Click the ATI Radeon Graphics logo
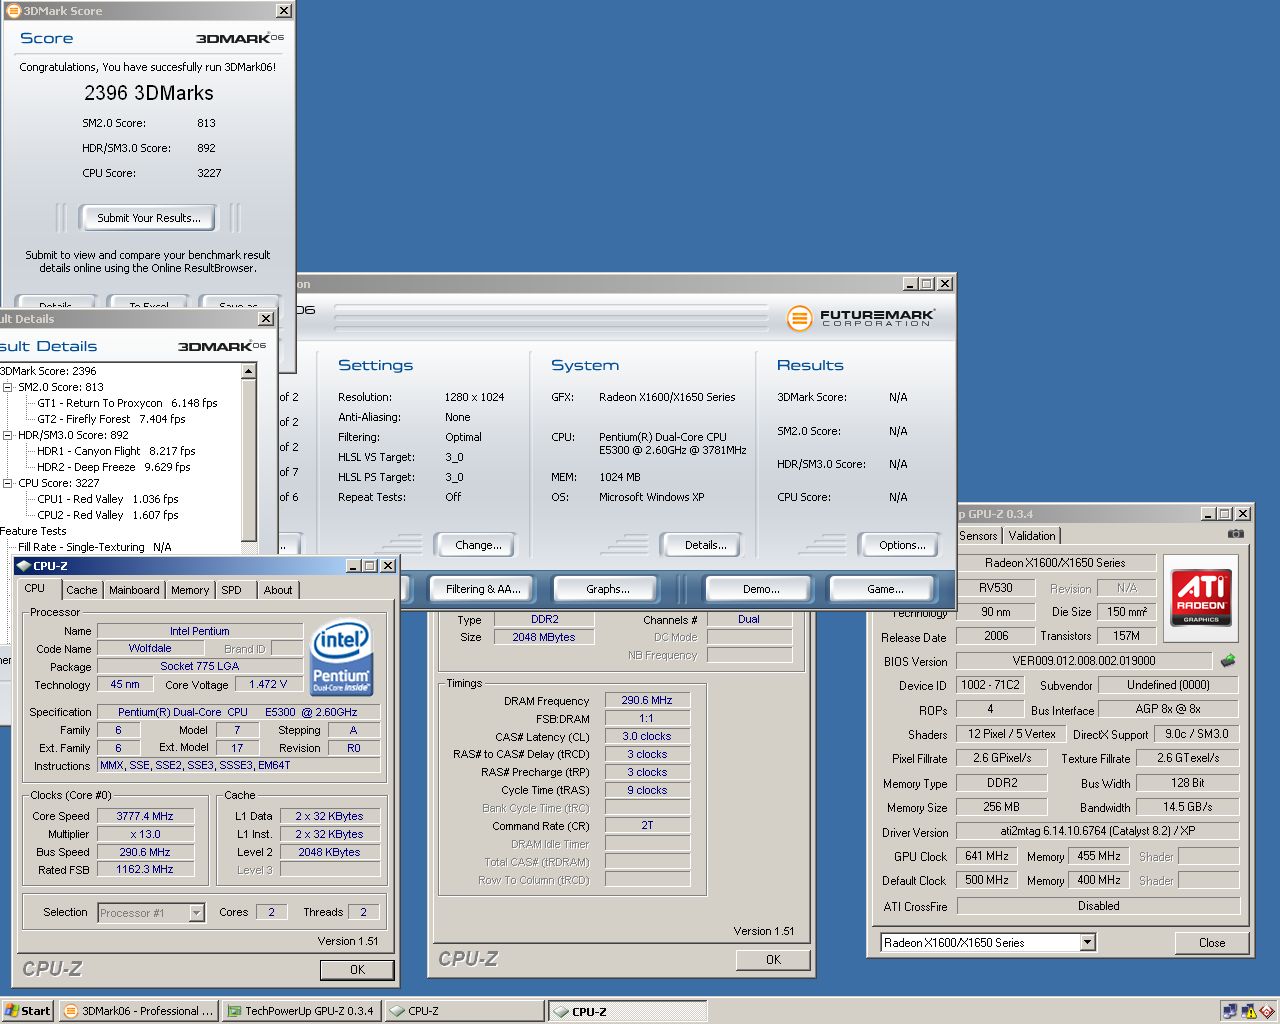 pos(1201,598)
